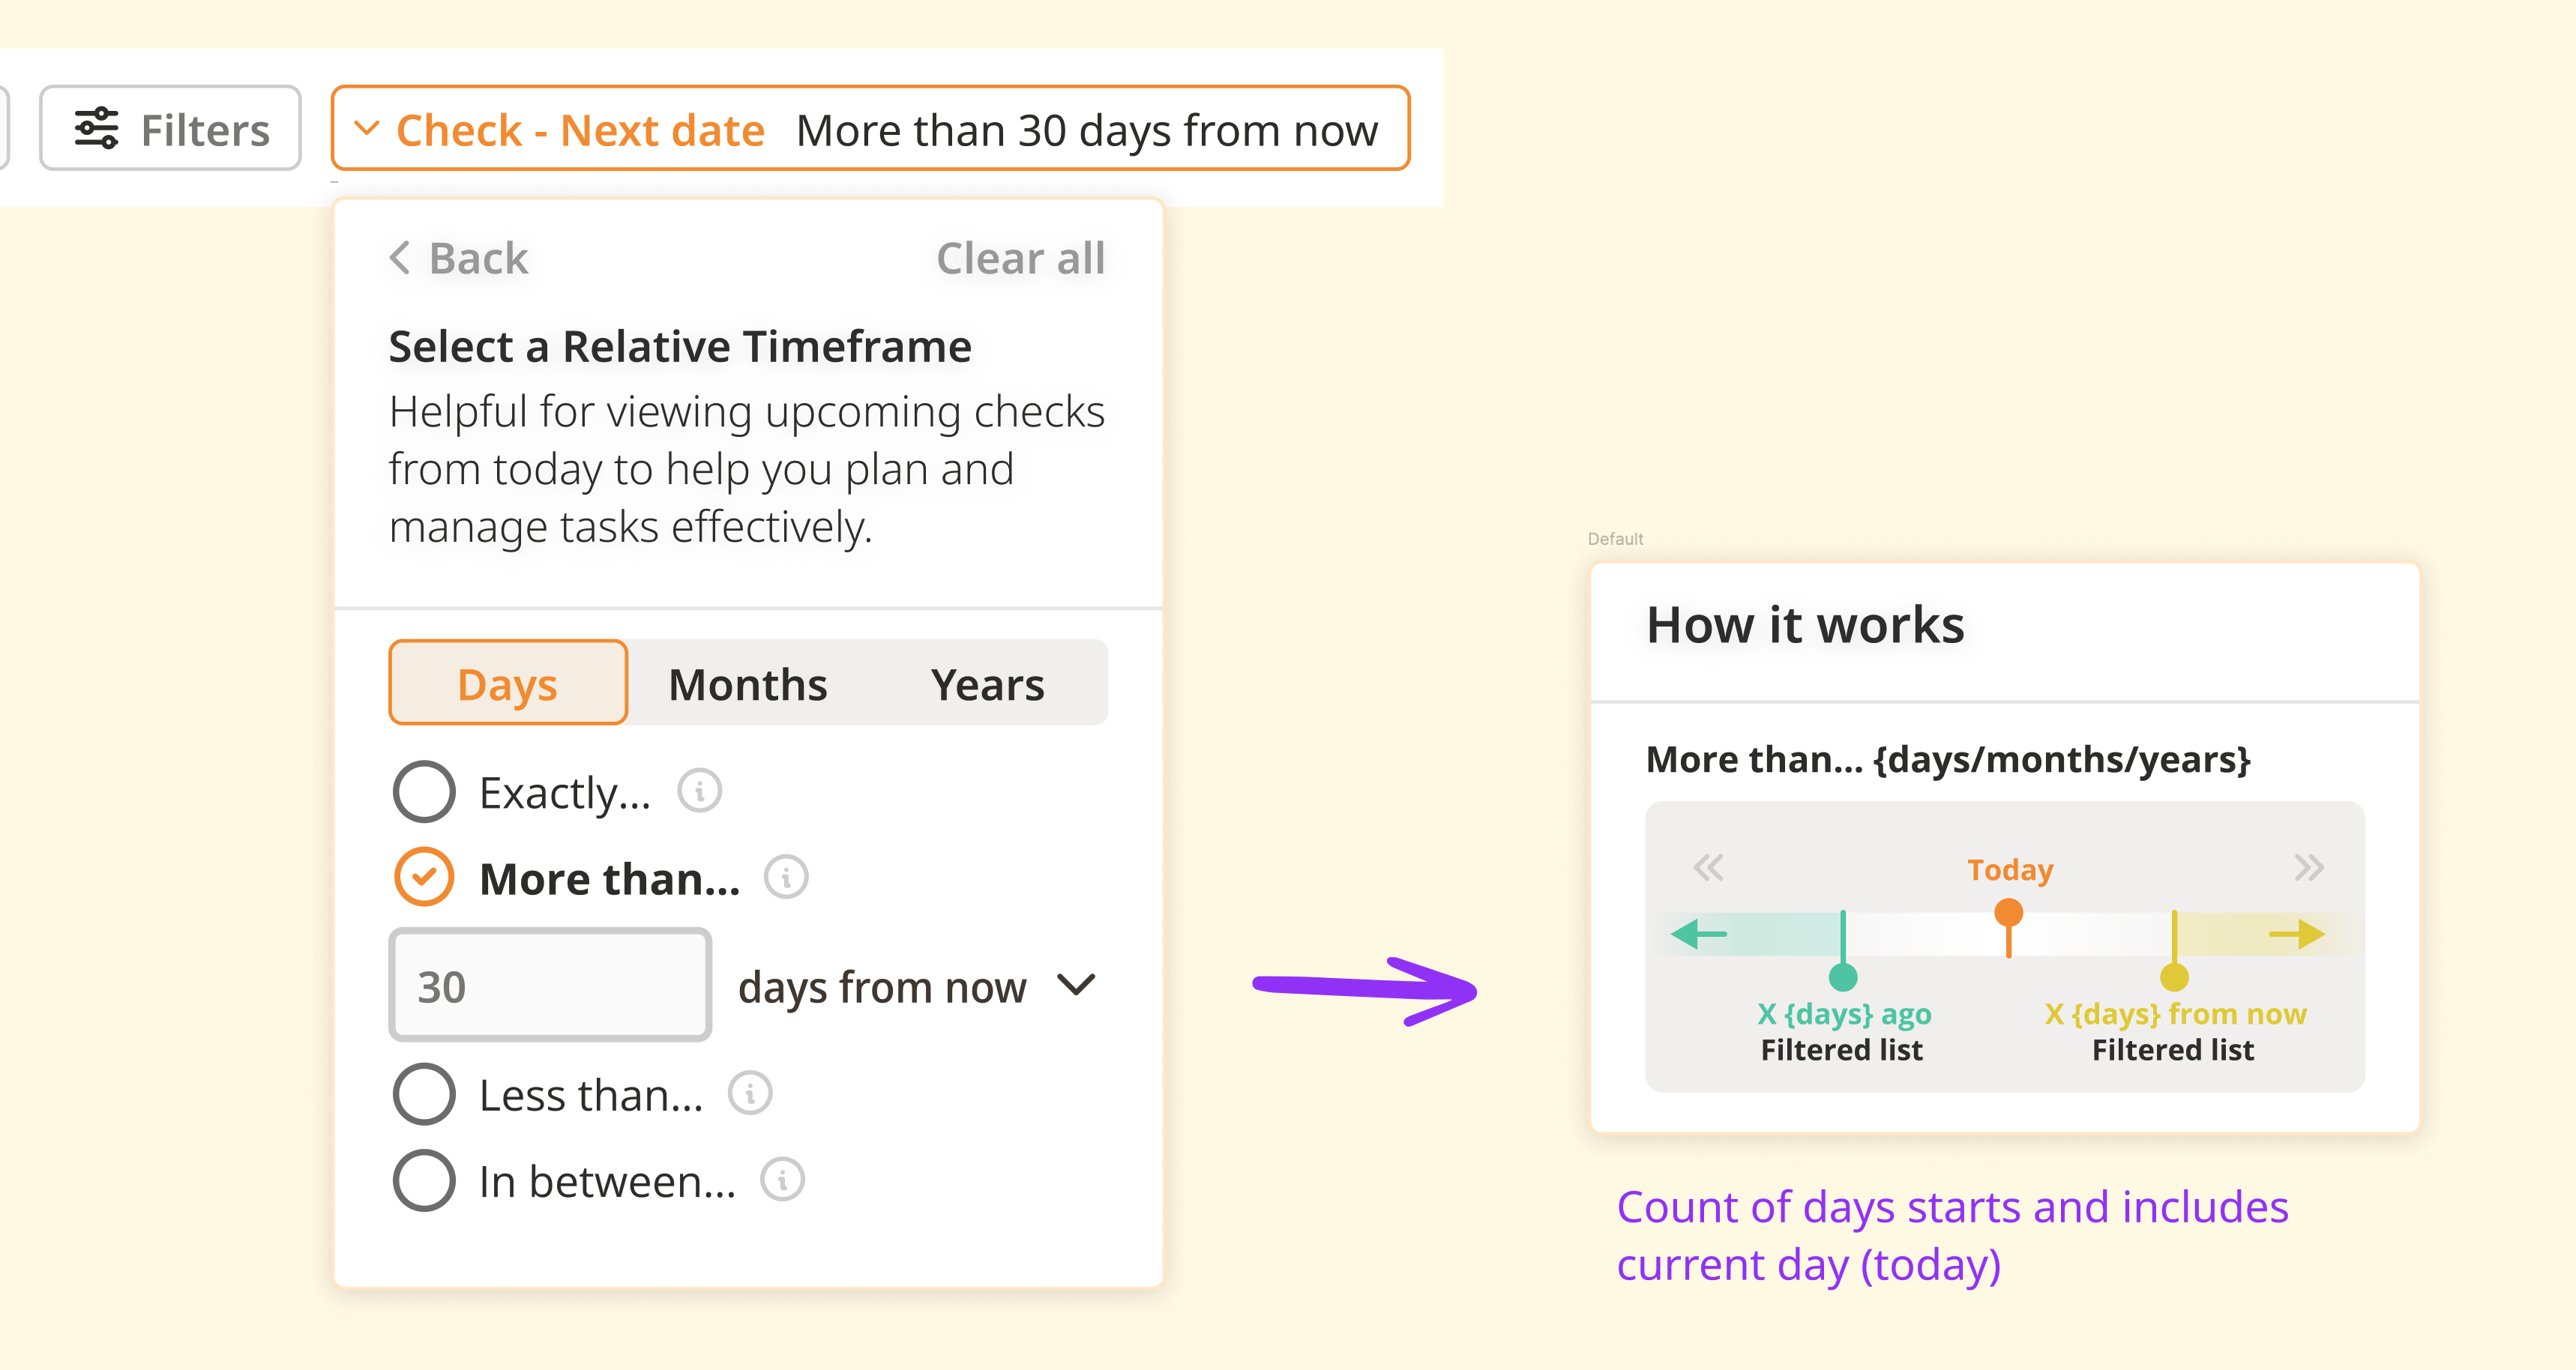Click the info icon next to Less than
This screenshot has height=1370, width=2576.
(750, 1093)
